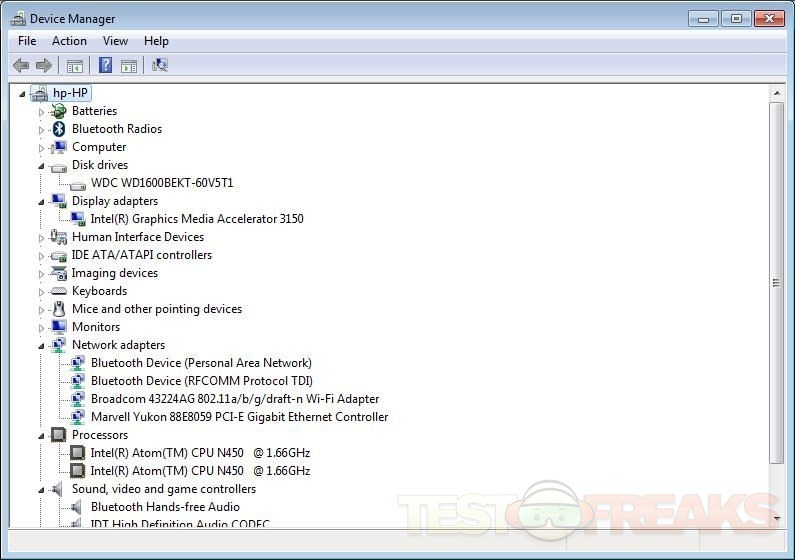Open the File menu
795x560 pixels.
pyautogui.click(x=27, y=41)
